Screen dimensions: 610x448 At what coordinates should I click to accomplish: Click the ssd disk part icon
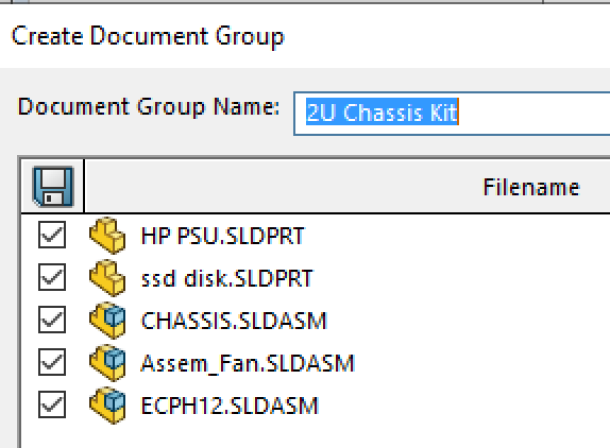pyautogui.click(x=105, y=278)
